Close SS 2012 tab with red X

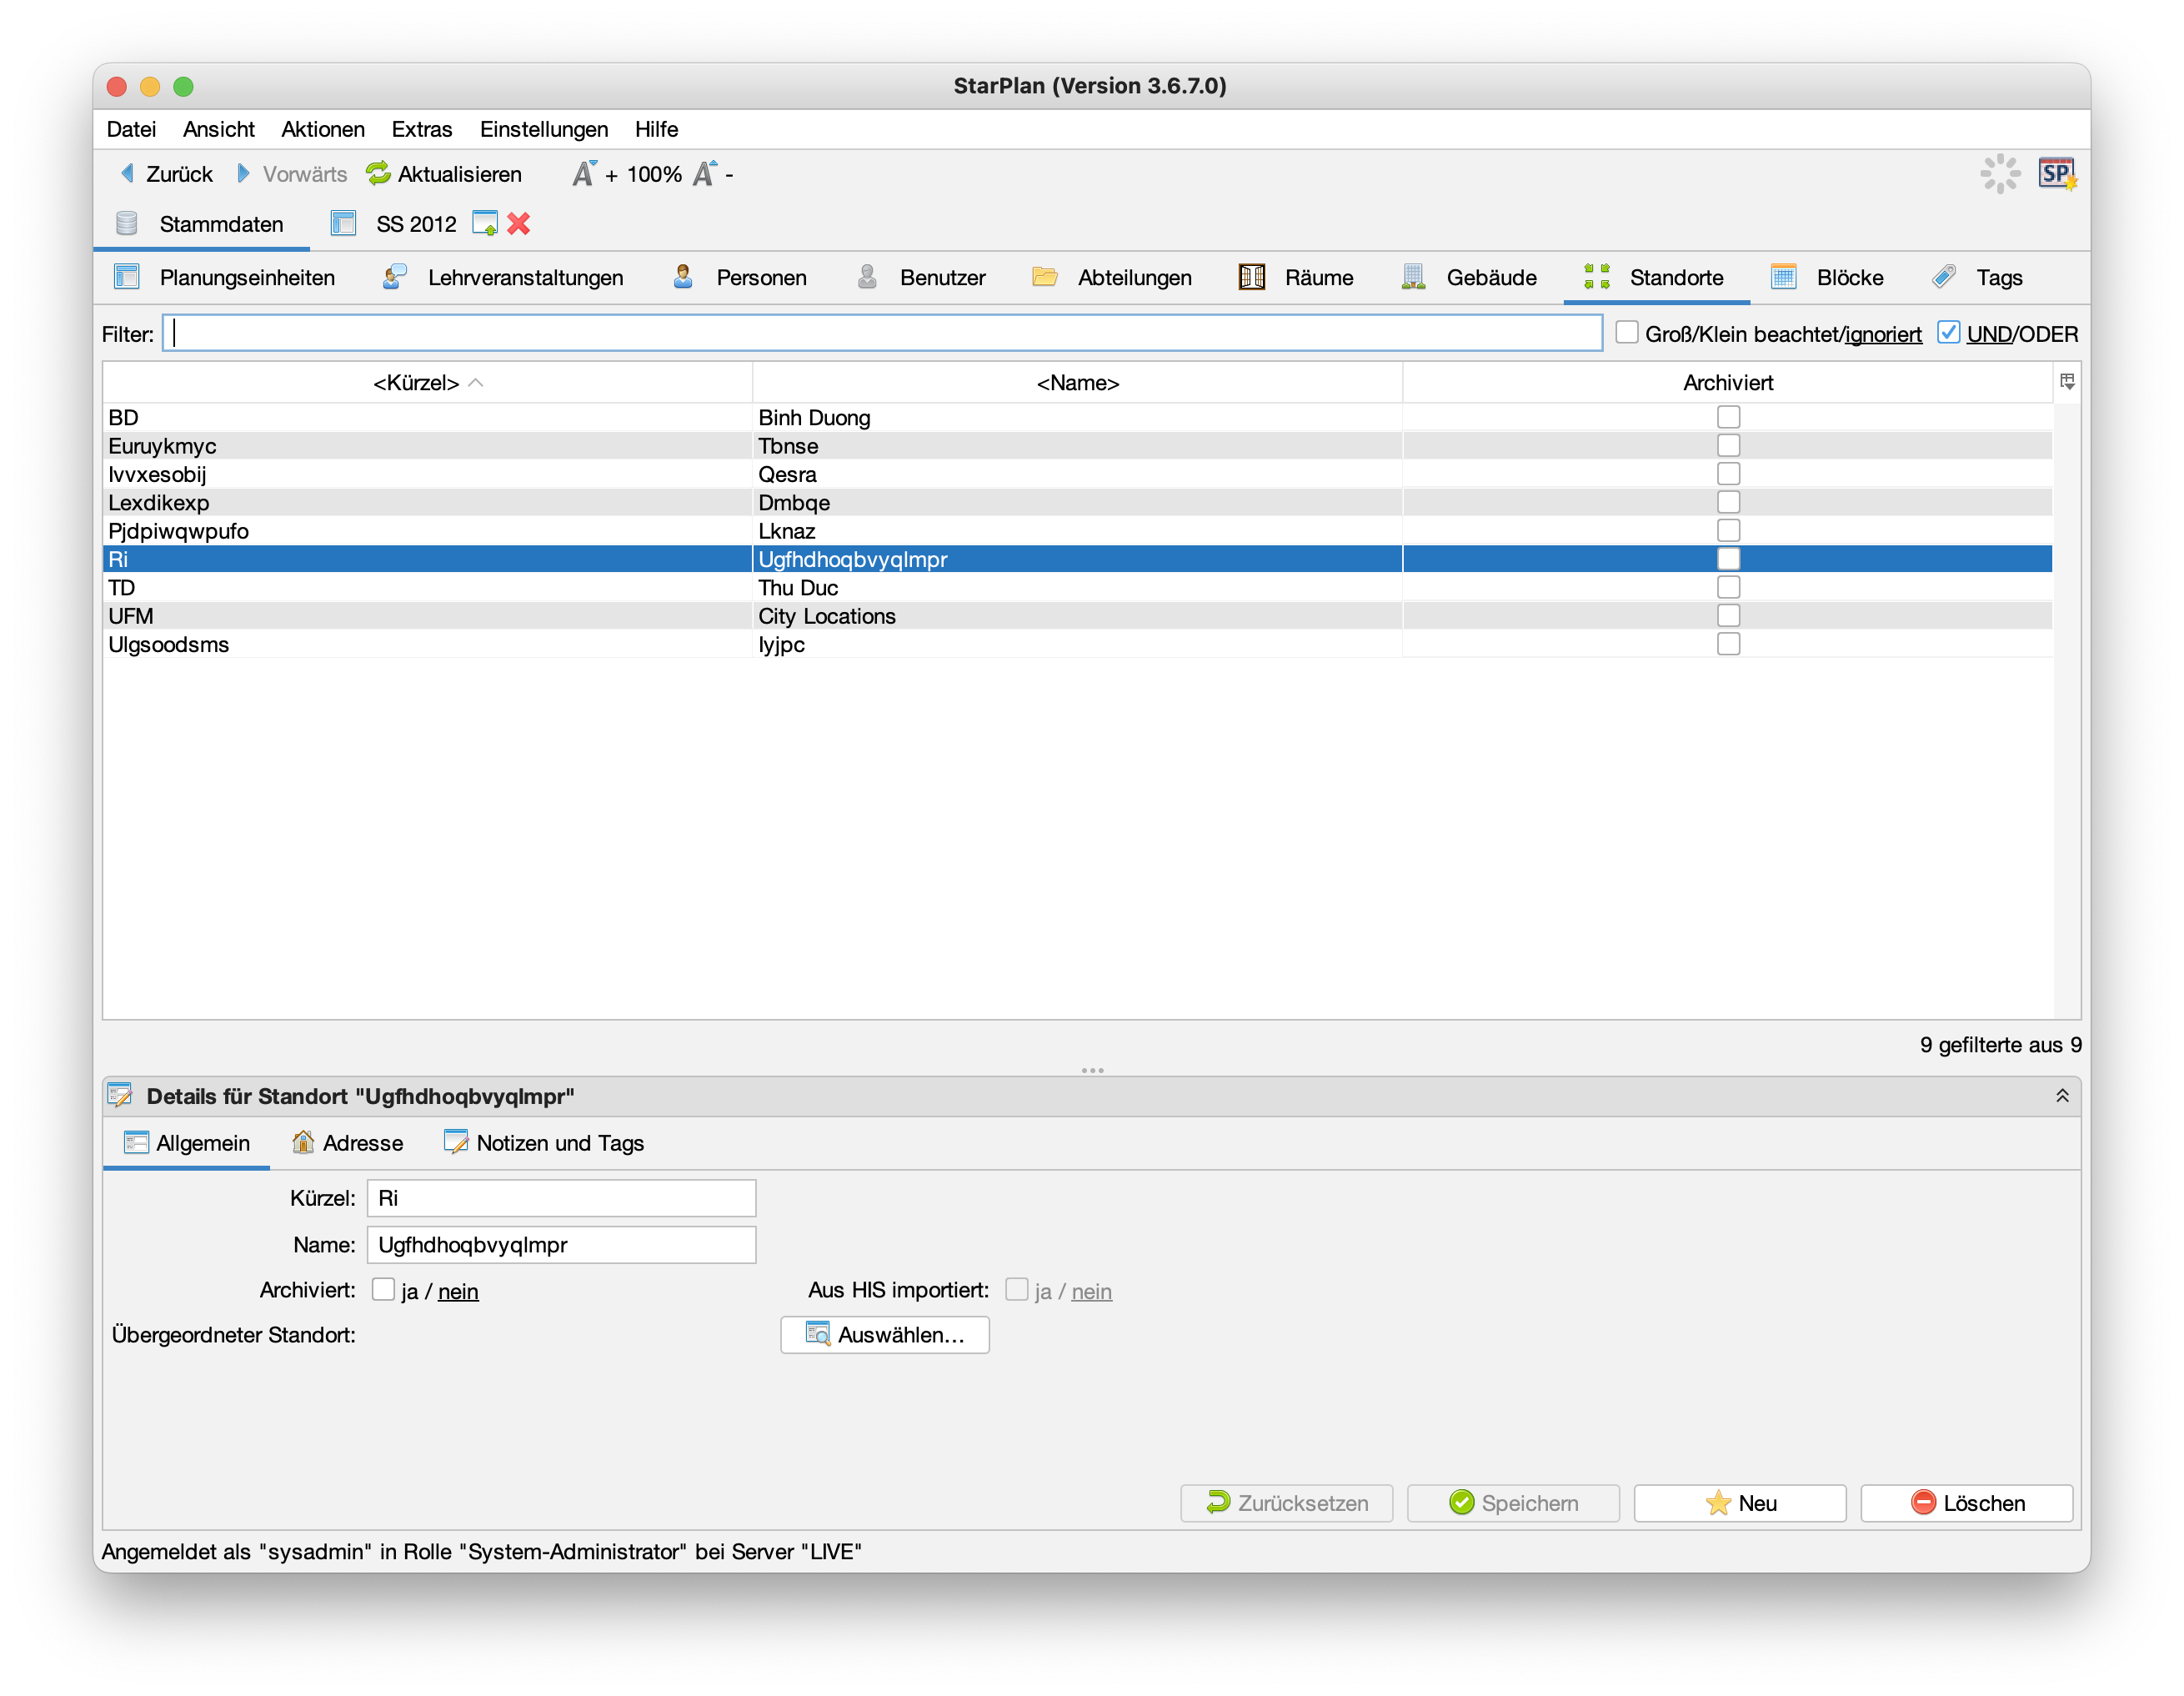[518, 224]
